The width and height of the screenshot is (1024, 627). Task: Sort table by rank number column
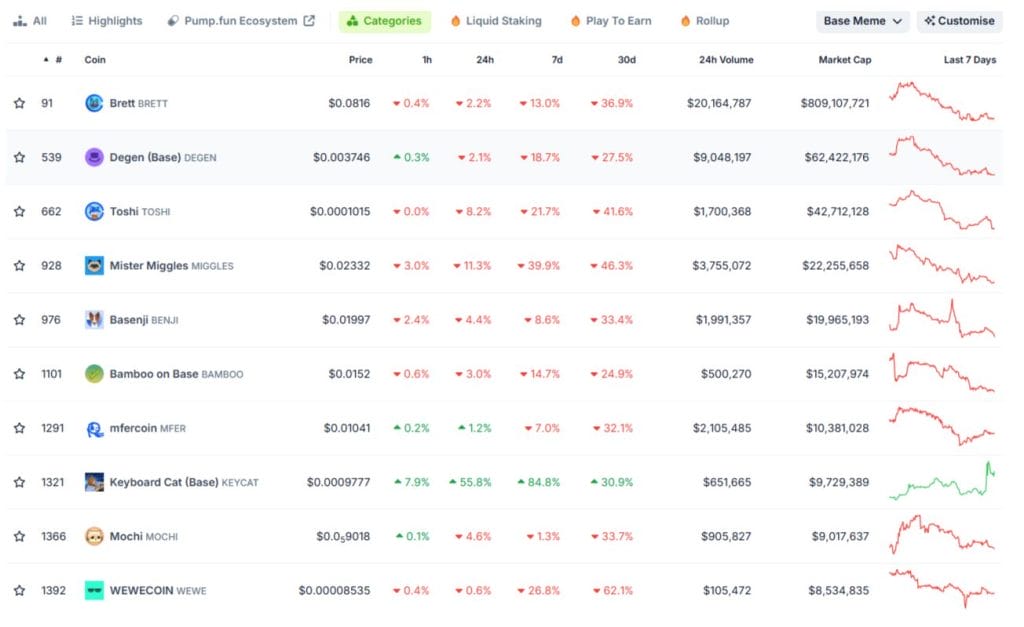tap(53, 59)
